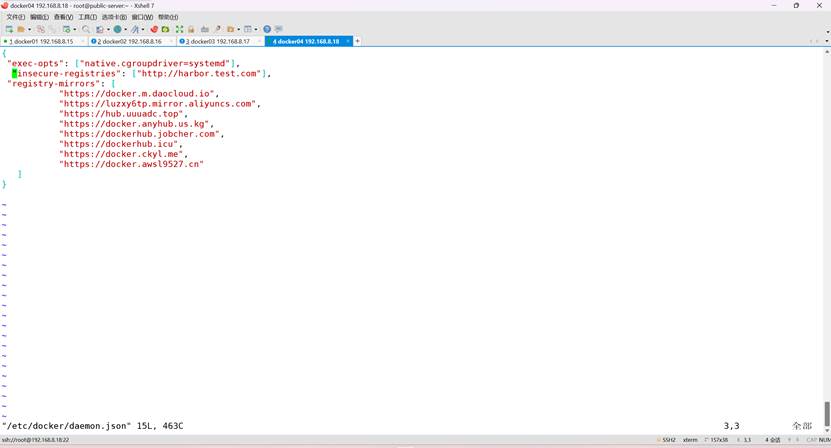This screenshot has width=831, height=448.
Task: Click "https://docker.anyhub.us.kg" mirror line
Action: click(135, 124)
